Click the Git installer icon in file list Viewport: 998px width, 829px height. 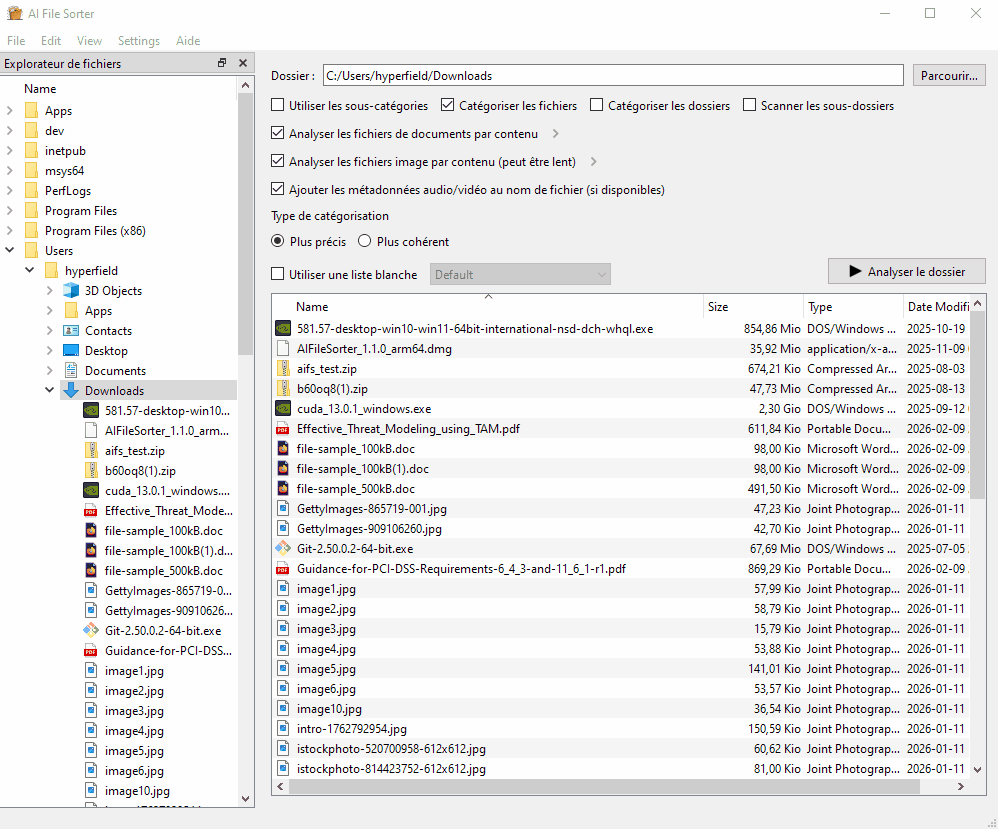[x=282, y=548]
